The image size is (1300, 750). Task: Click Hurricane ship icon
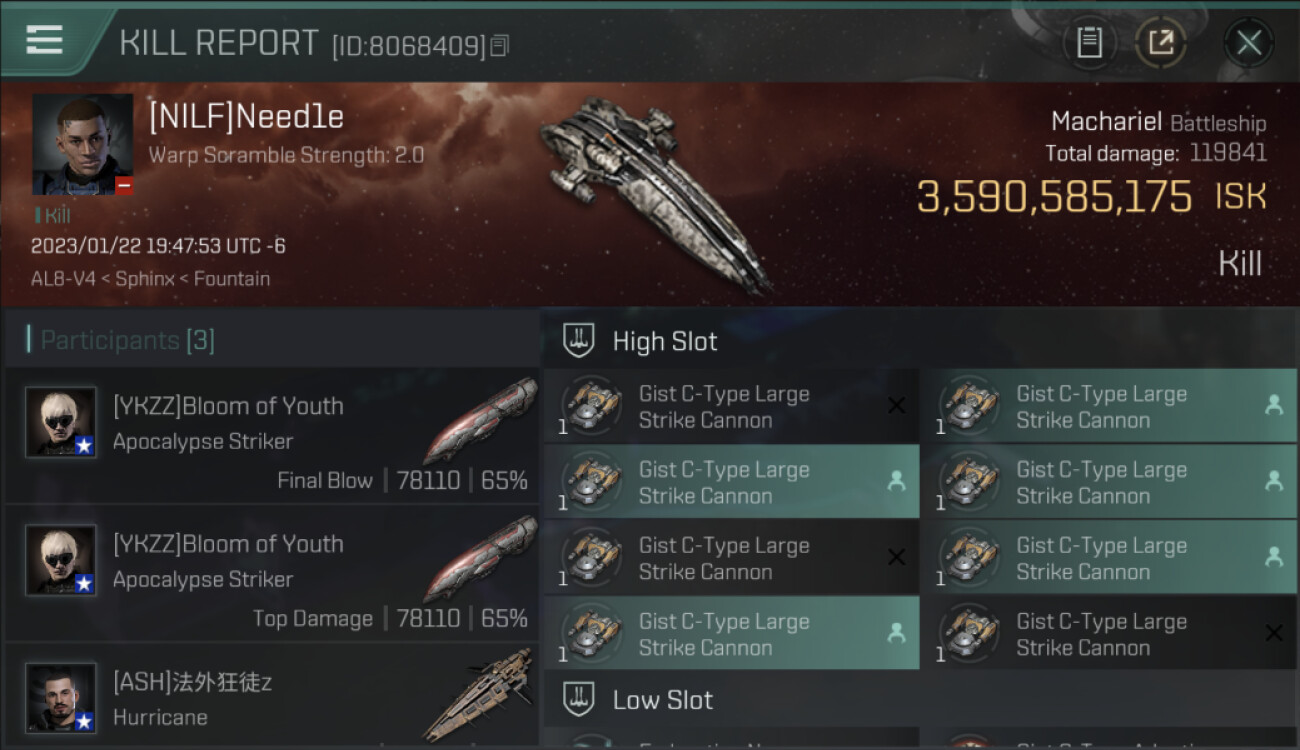478,695
